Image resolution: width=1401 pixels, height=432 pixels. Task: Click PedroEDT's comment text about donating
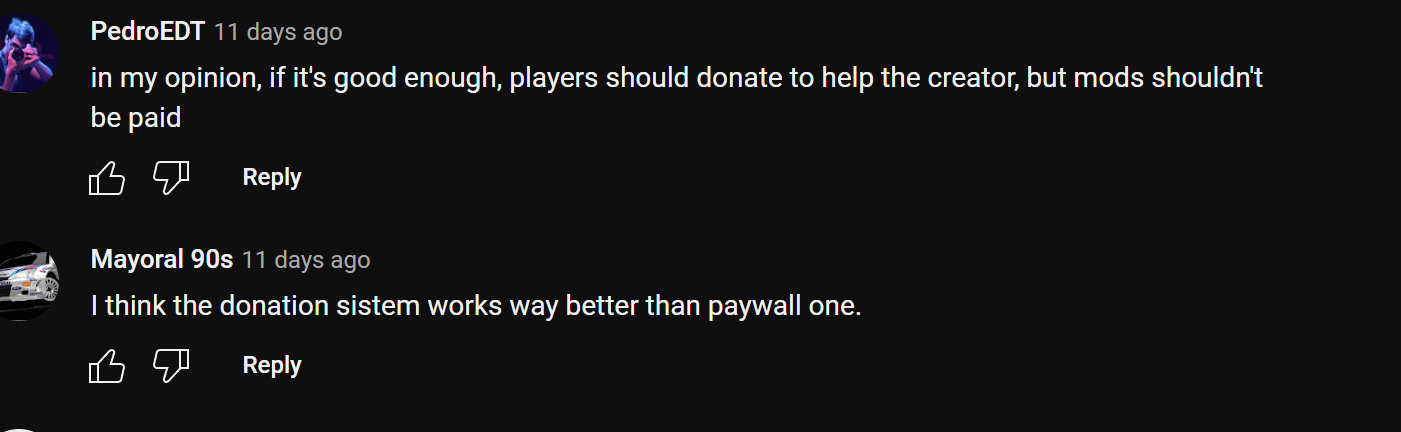tap(677, 97)
